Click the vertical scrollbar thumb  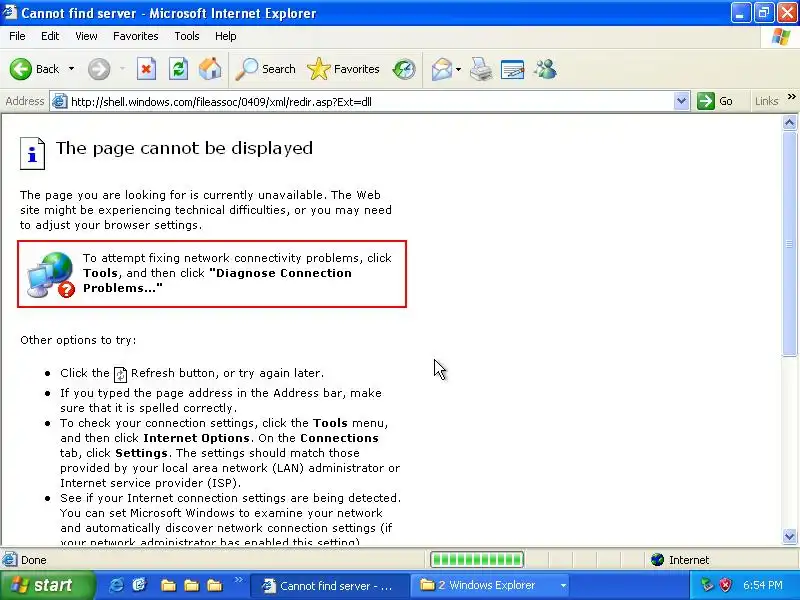click(x=789, y=243)
